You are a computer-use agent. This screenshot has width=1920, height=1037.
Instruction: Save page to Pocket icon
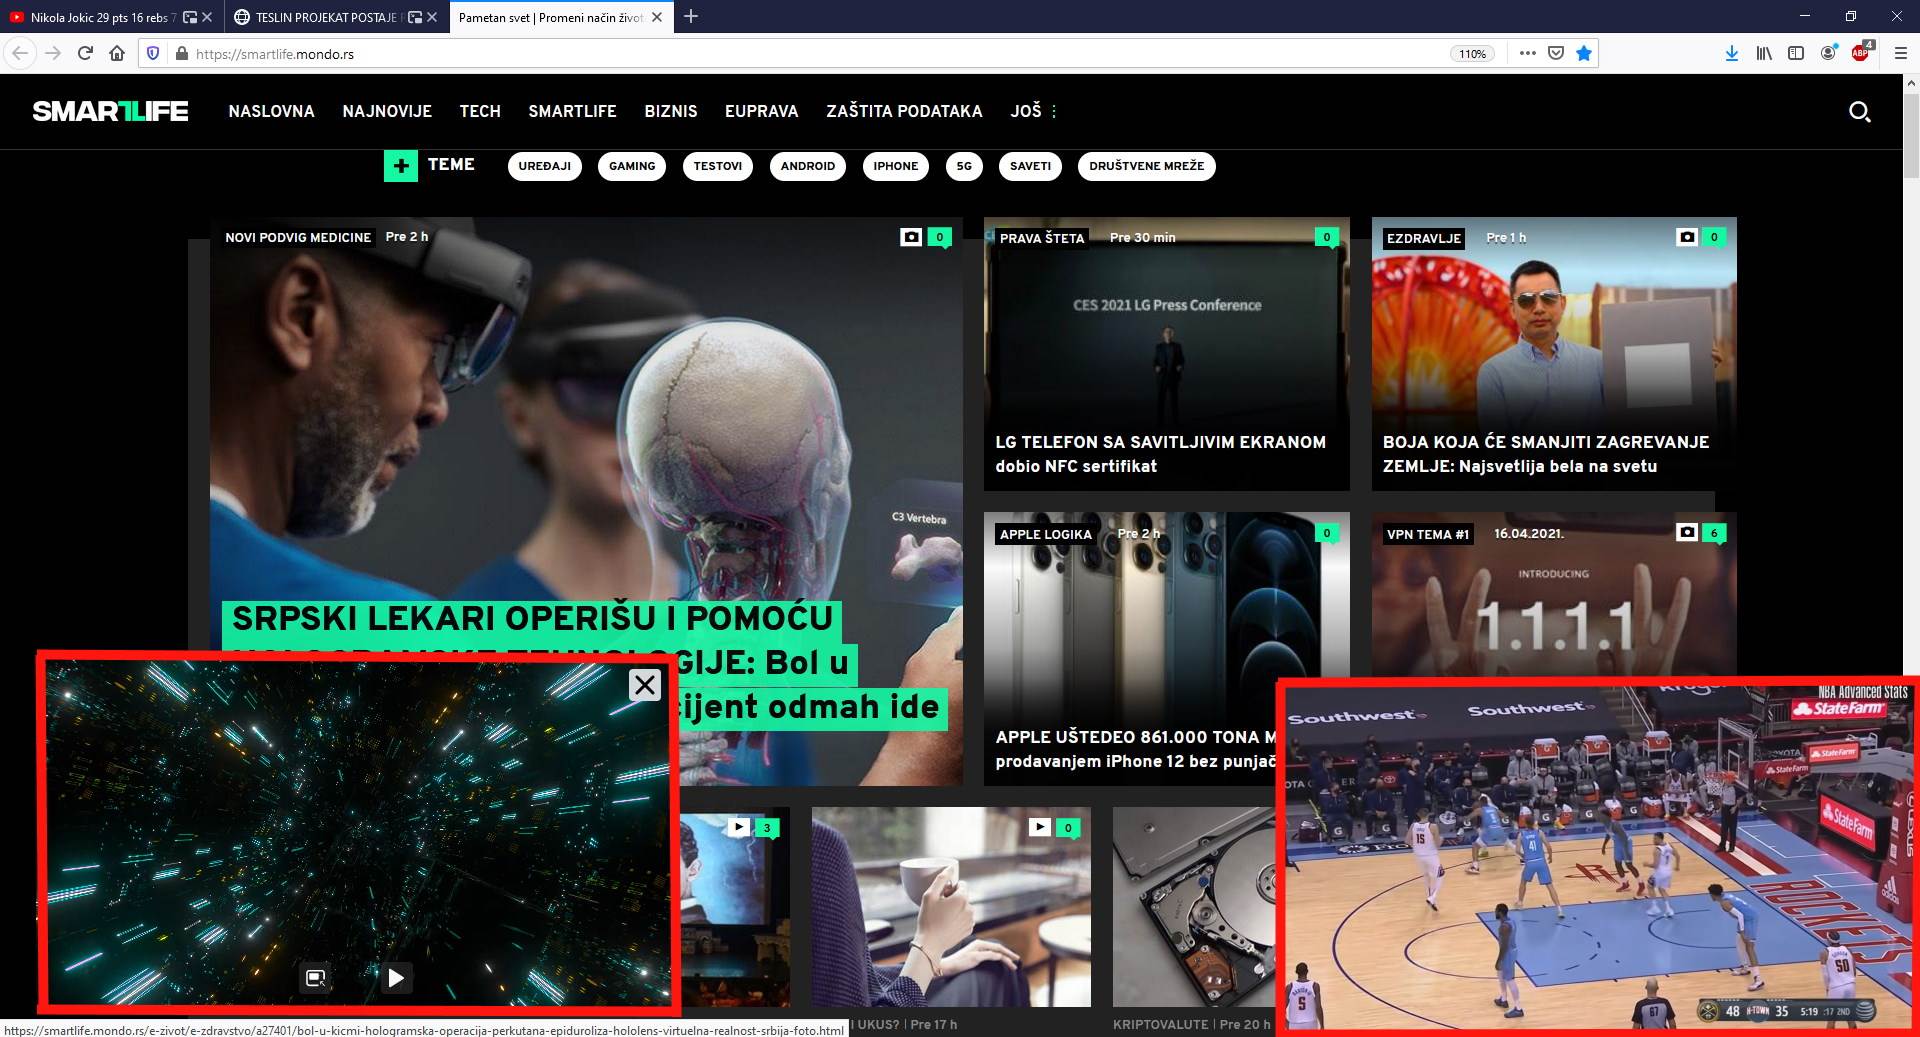[1556, 54]
